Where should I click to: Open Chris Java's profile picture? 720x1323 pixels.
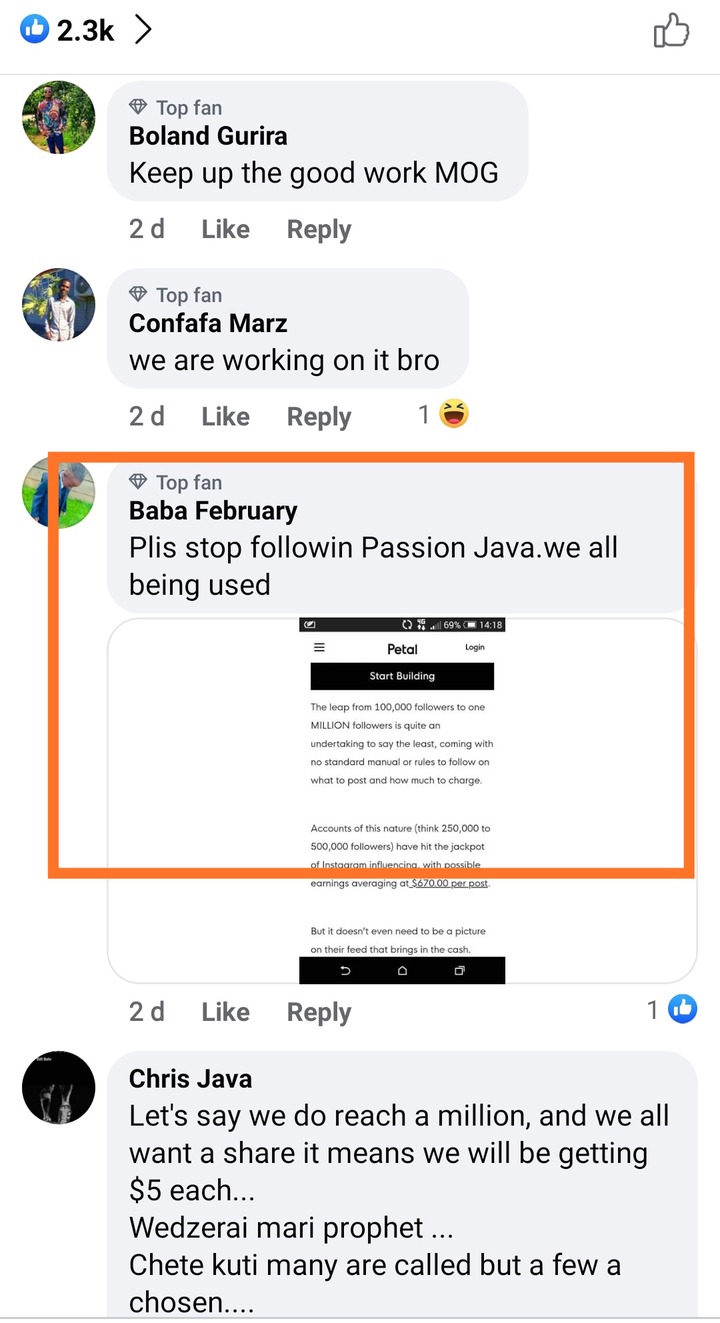point(58,1087)
